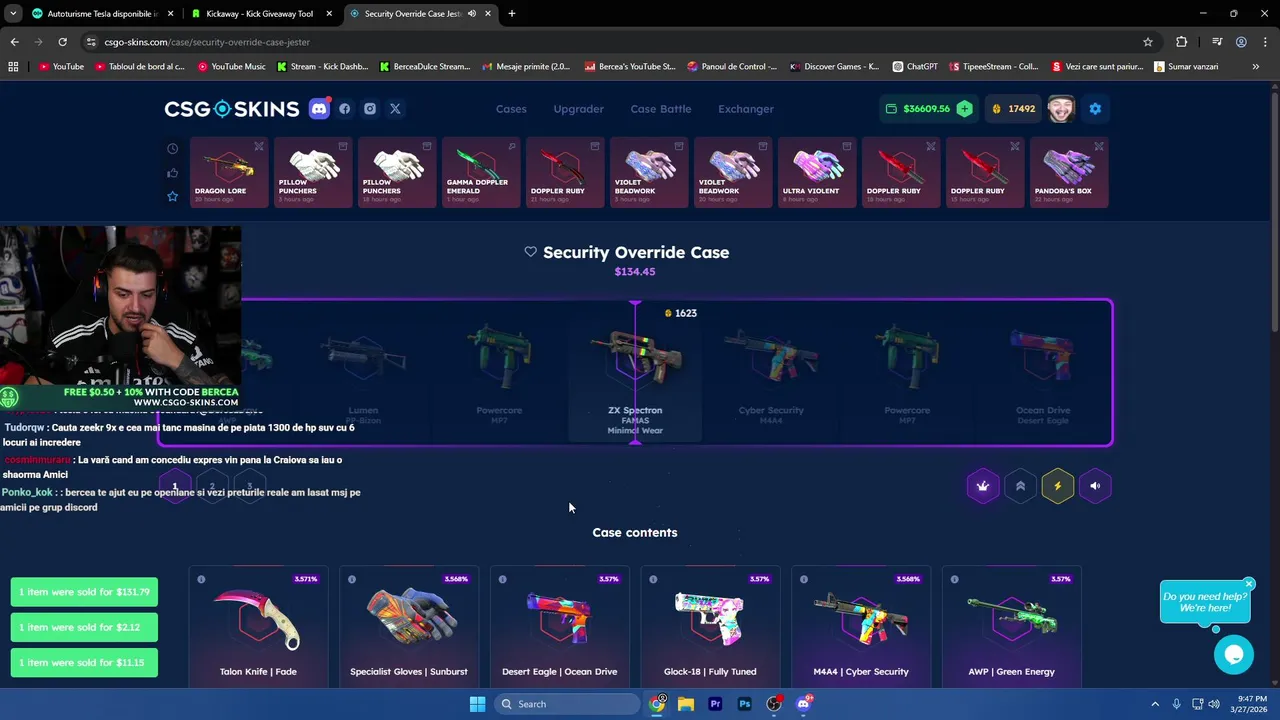This screenshot has width=1280, height=720.
Task: Open the Dragon Lore recent drop
Action: click(x=229, y=172)
